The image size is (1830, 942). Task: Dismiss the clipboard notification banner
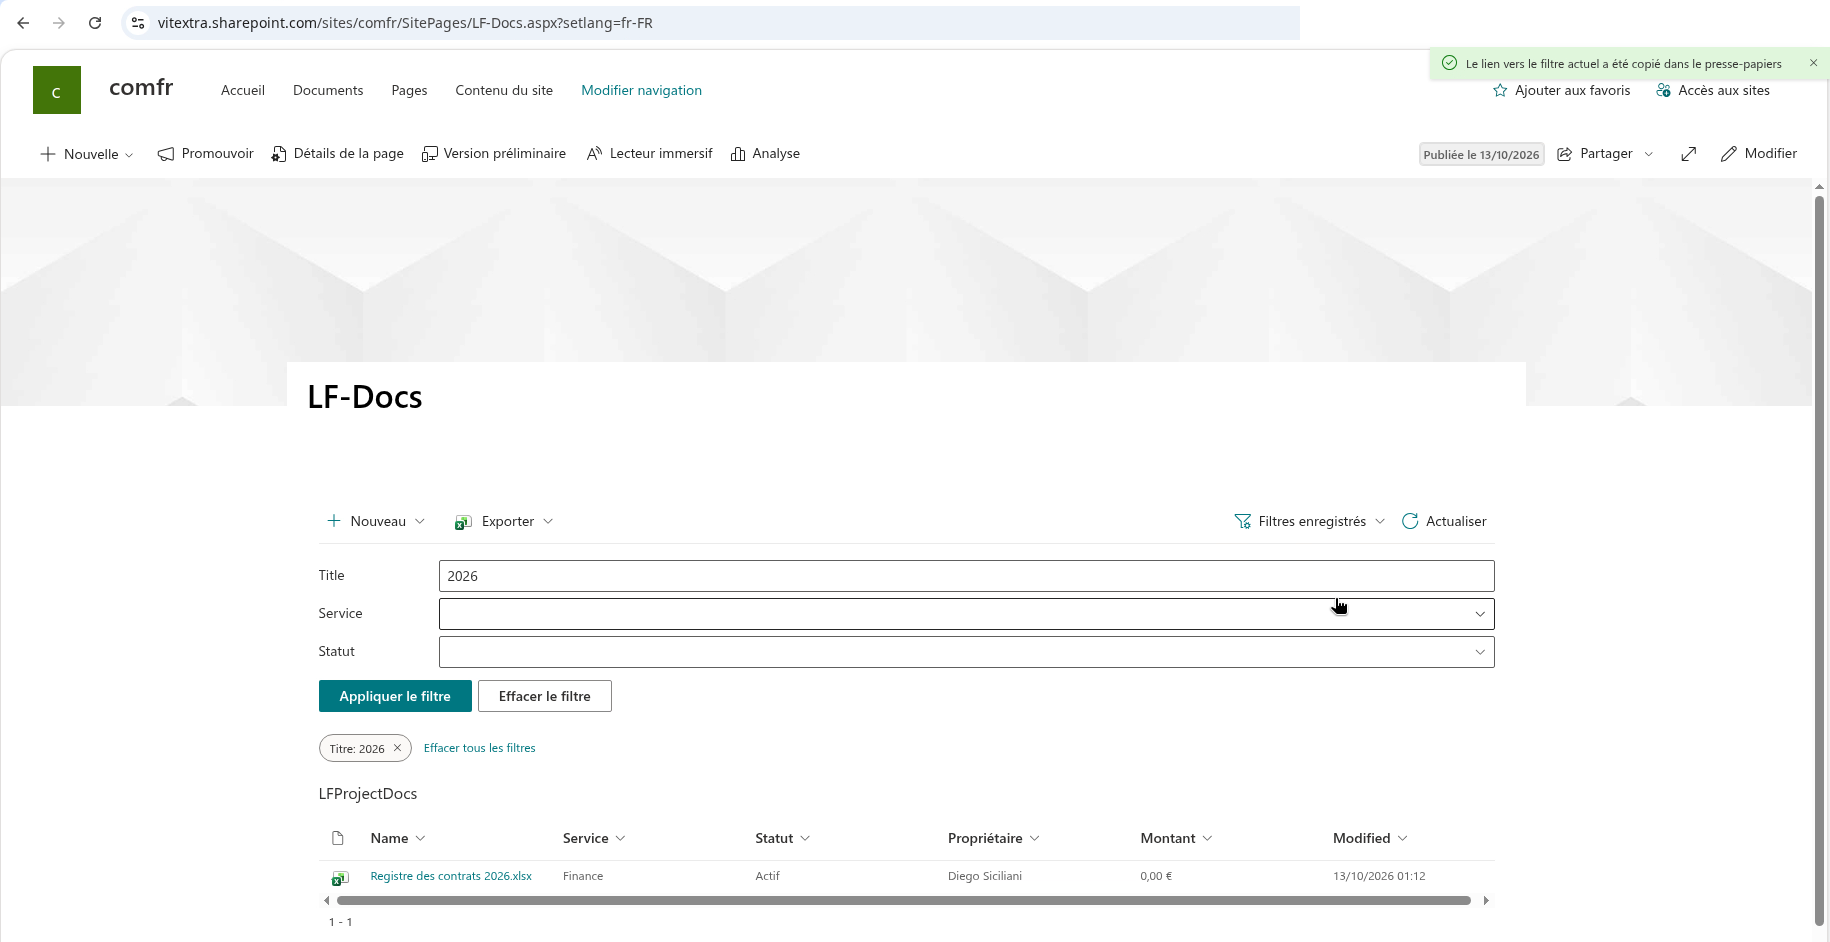tap(1813, 63)
